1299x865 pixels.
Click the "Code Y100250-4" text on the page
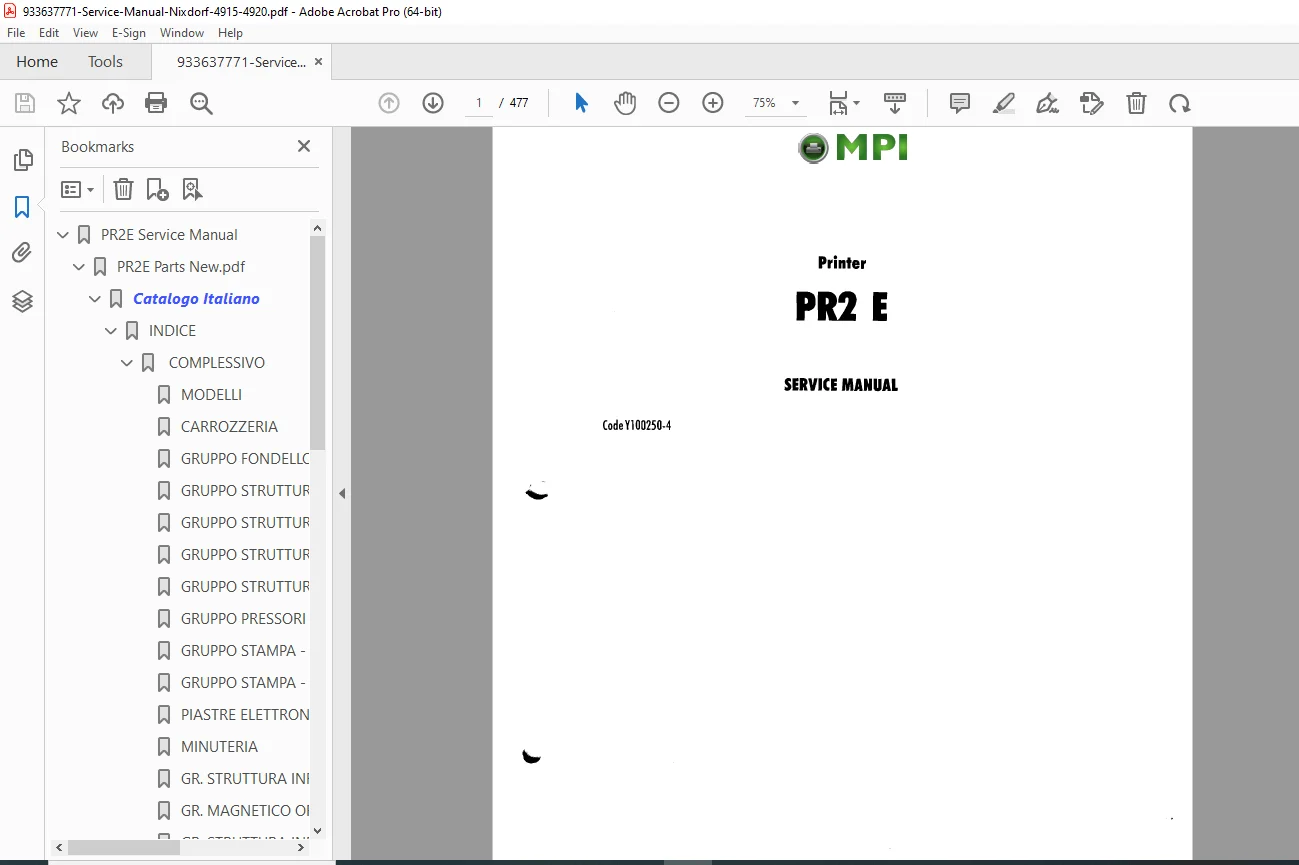[x=637, y=426]
